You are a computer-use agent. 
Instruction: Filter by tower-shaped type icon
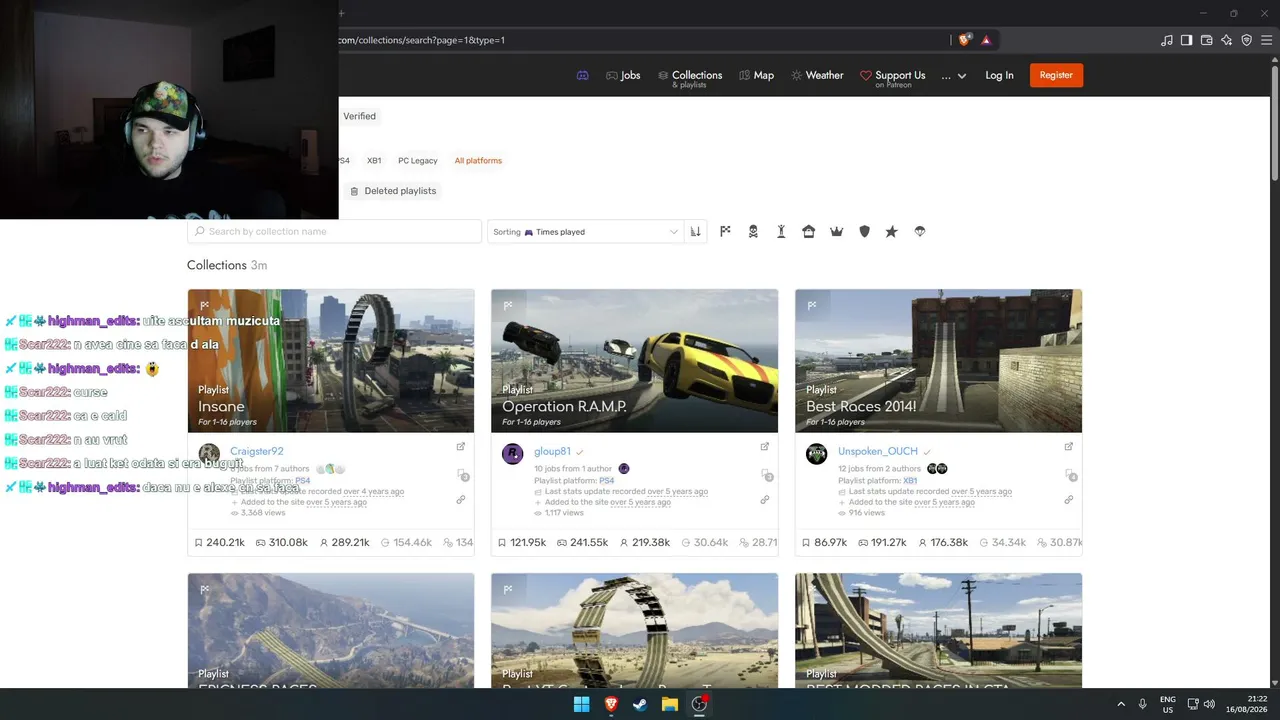[781, 232]
